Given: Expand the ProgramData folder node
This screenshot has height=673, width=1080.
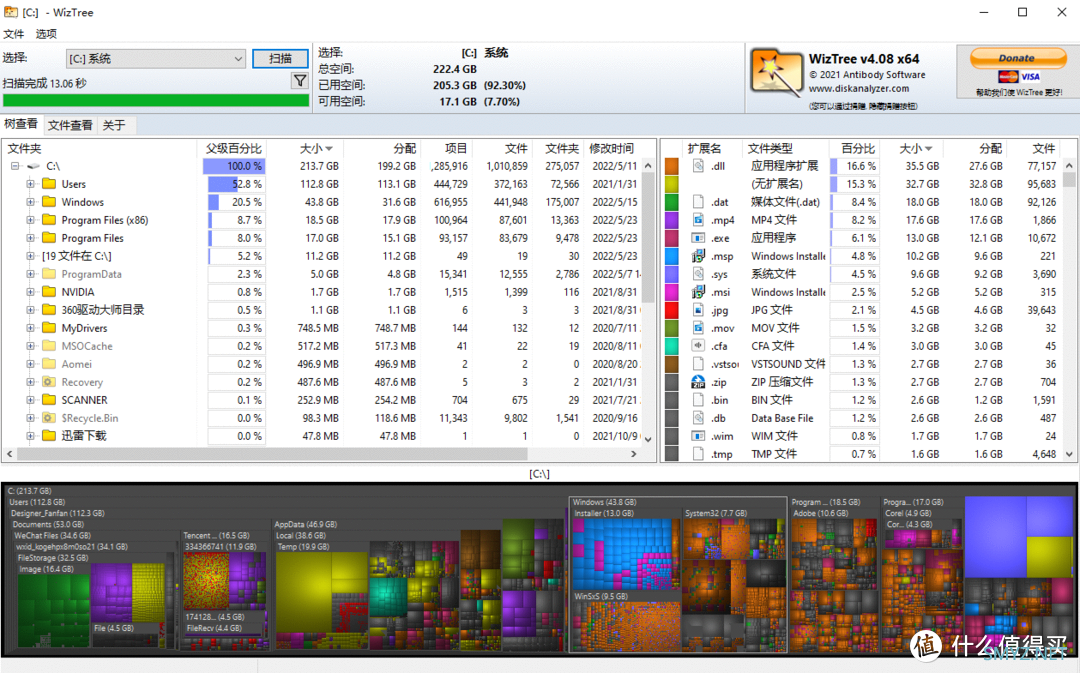Looking at the screenshot, I should (x=30, y=274).
